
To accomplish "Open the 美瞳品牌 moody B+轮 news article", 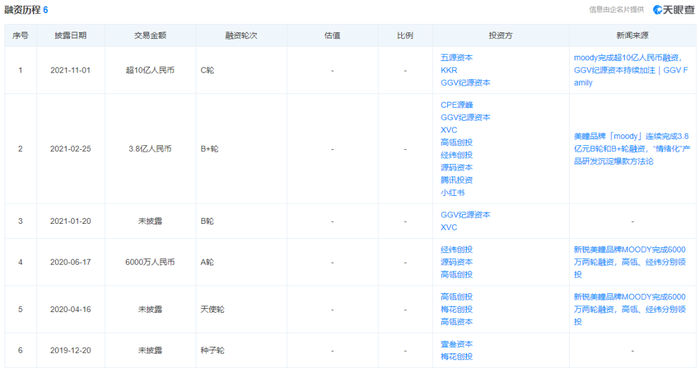I will (x=631, y=149).
